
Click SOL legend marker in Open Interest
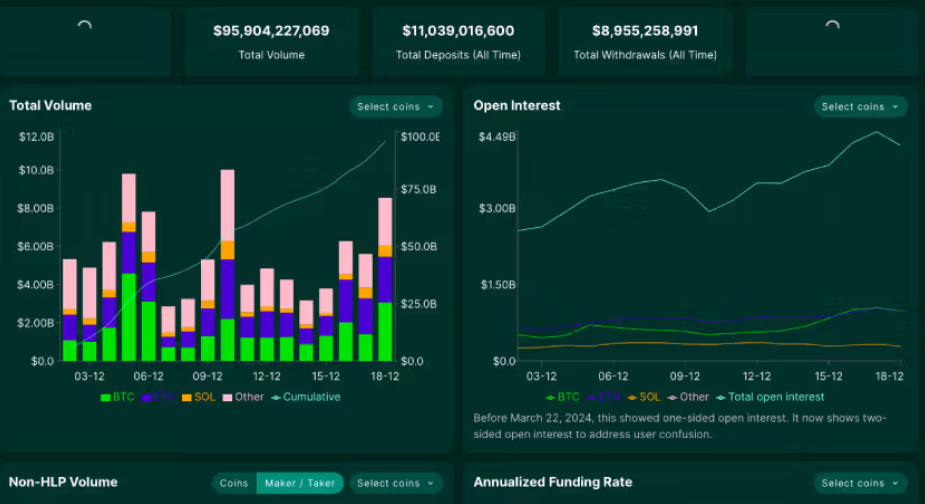click(x=632, y=398)
